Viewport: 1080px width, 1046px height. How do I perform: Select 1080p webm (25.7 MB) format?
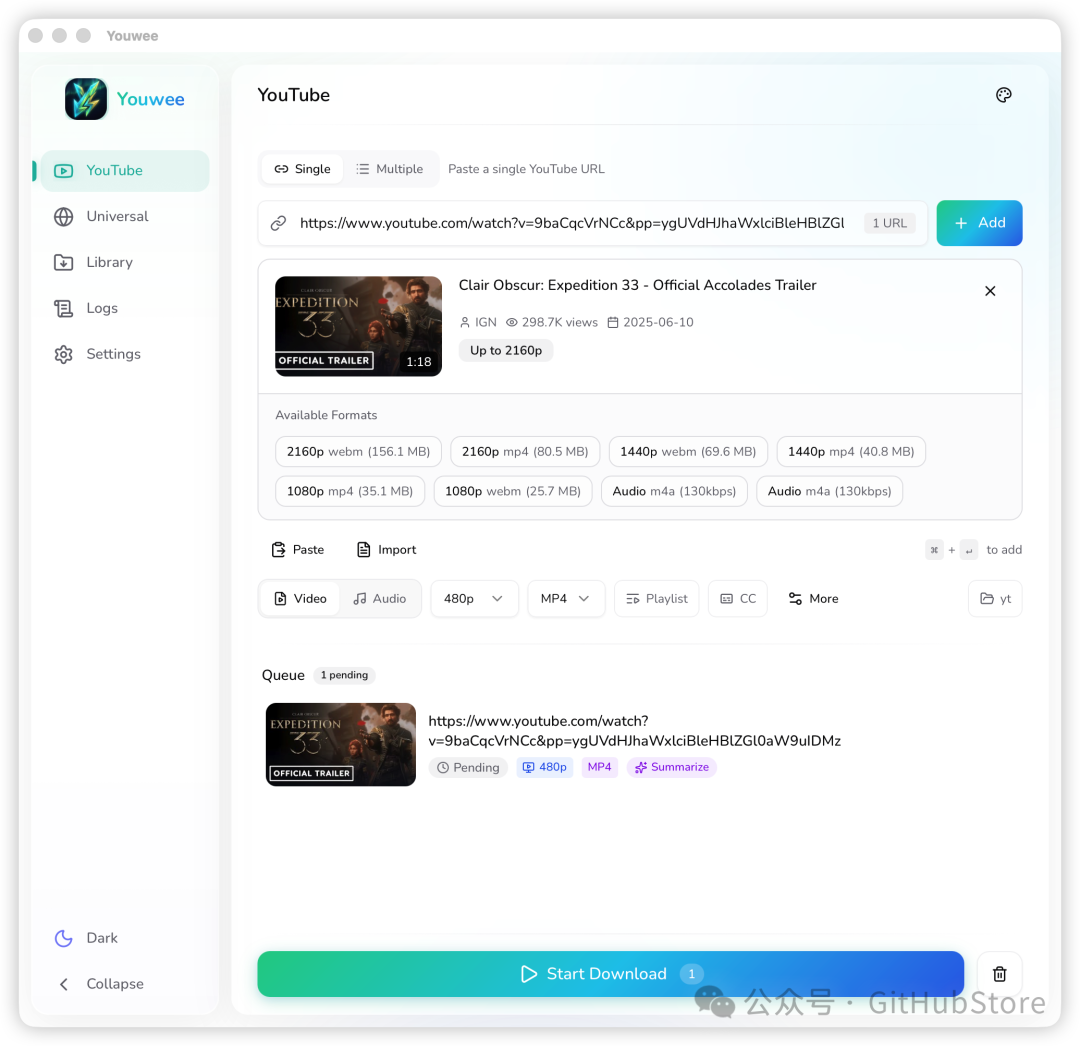coord(512,492)
